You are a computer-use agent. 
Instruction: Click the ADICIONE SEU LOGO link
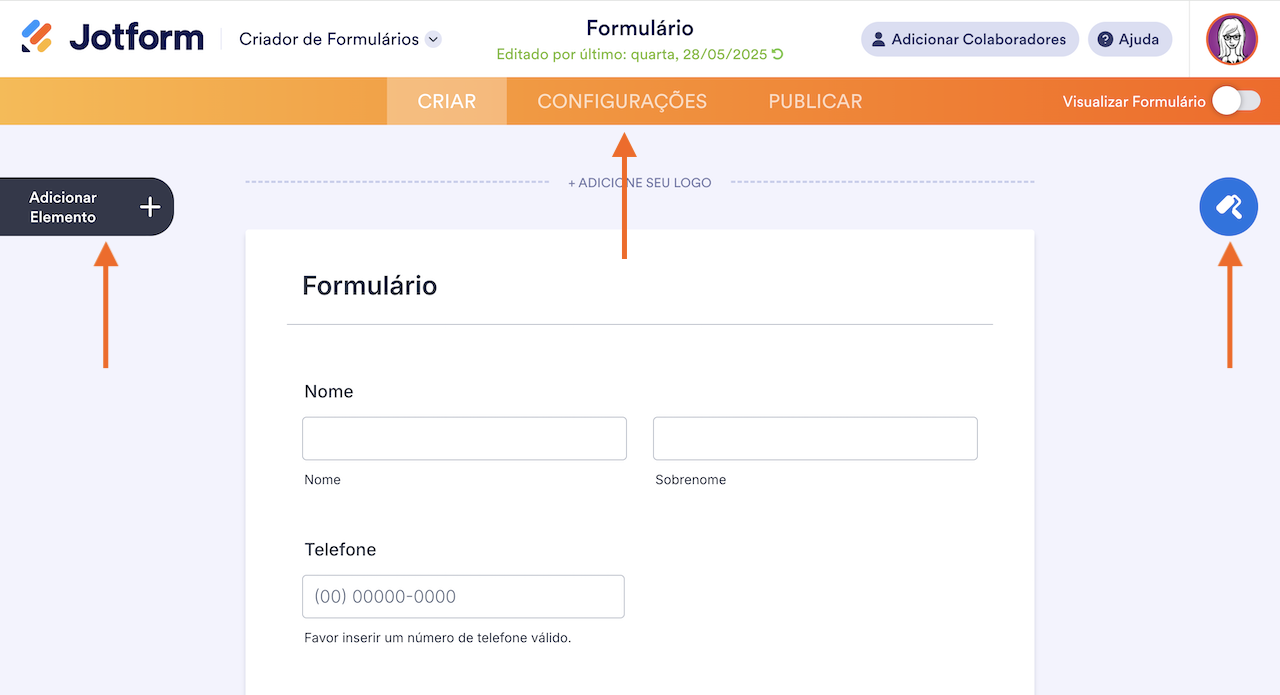639,182
